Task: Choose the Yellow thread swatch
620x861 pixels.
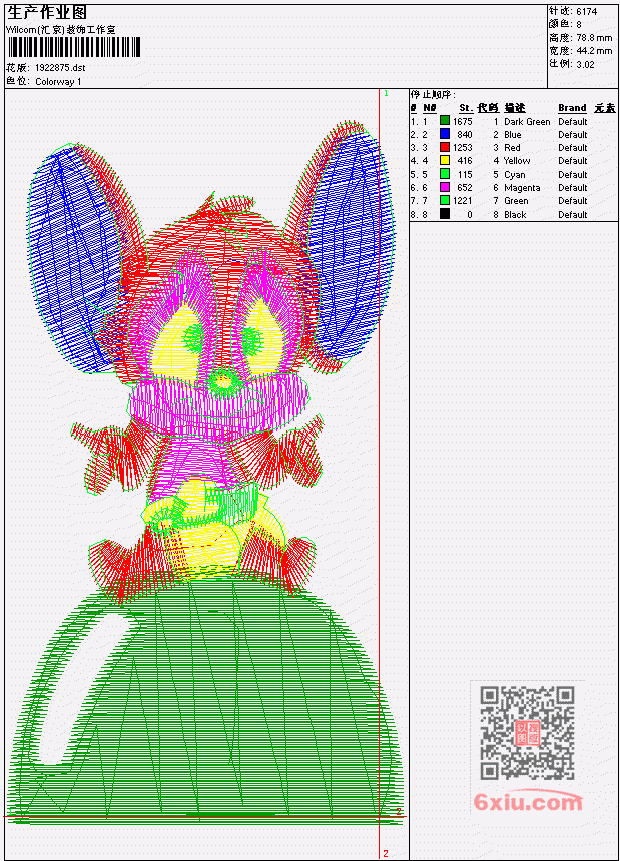Action: pos(445,160)
